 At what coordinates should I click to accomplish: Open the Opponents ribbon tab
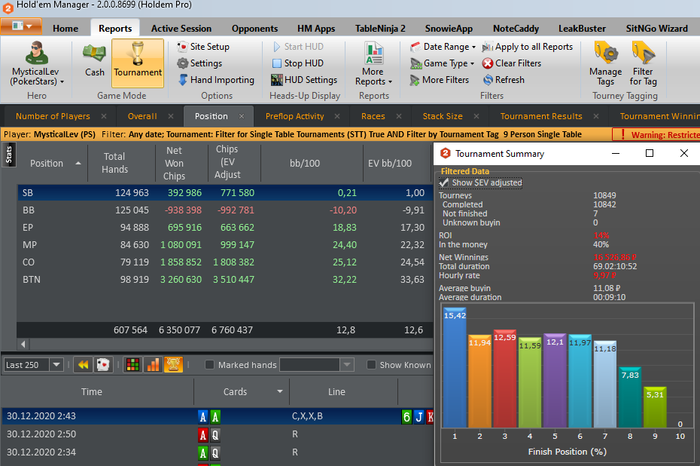254,29
